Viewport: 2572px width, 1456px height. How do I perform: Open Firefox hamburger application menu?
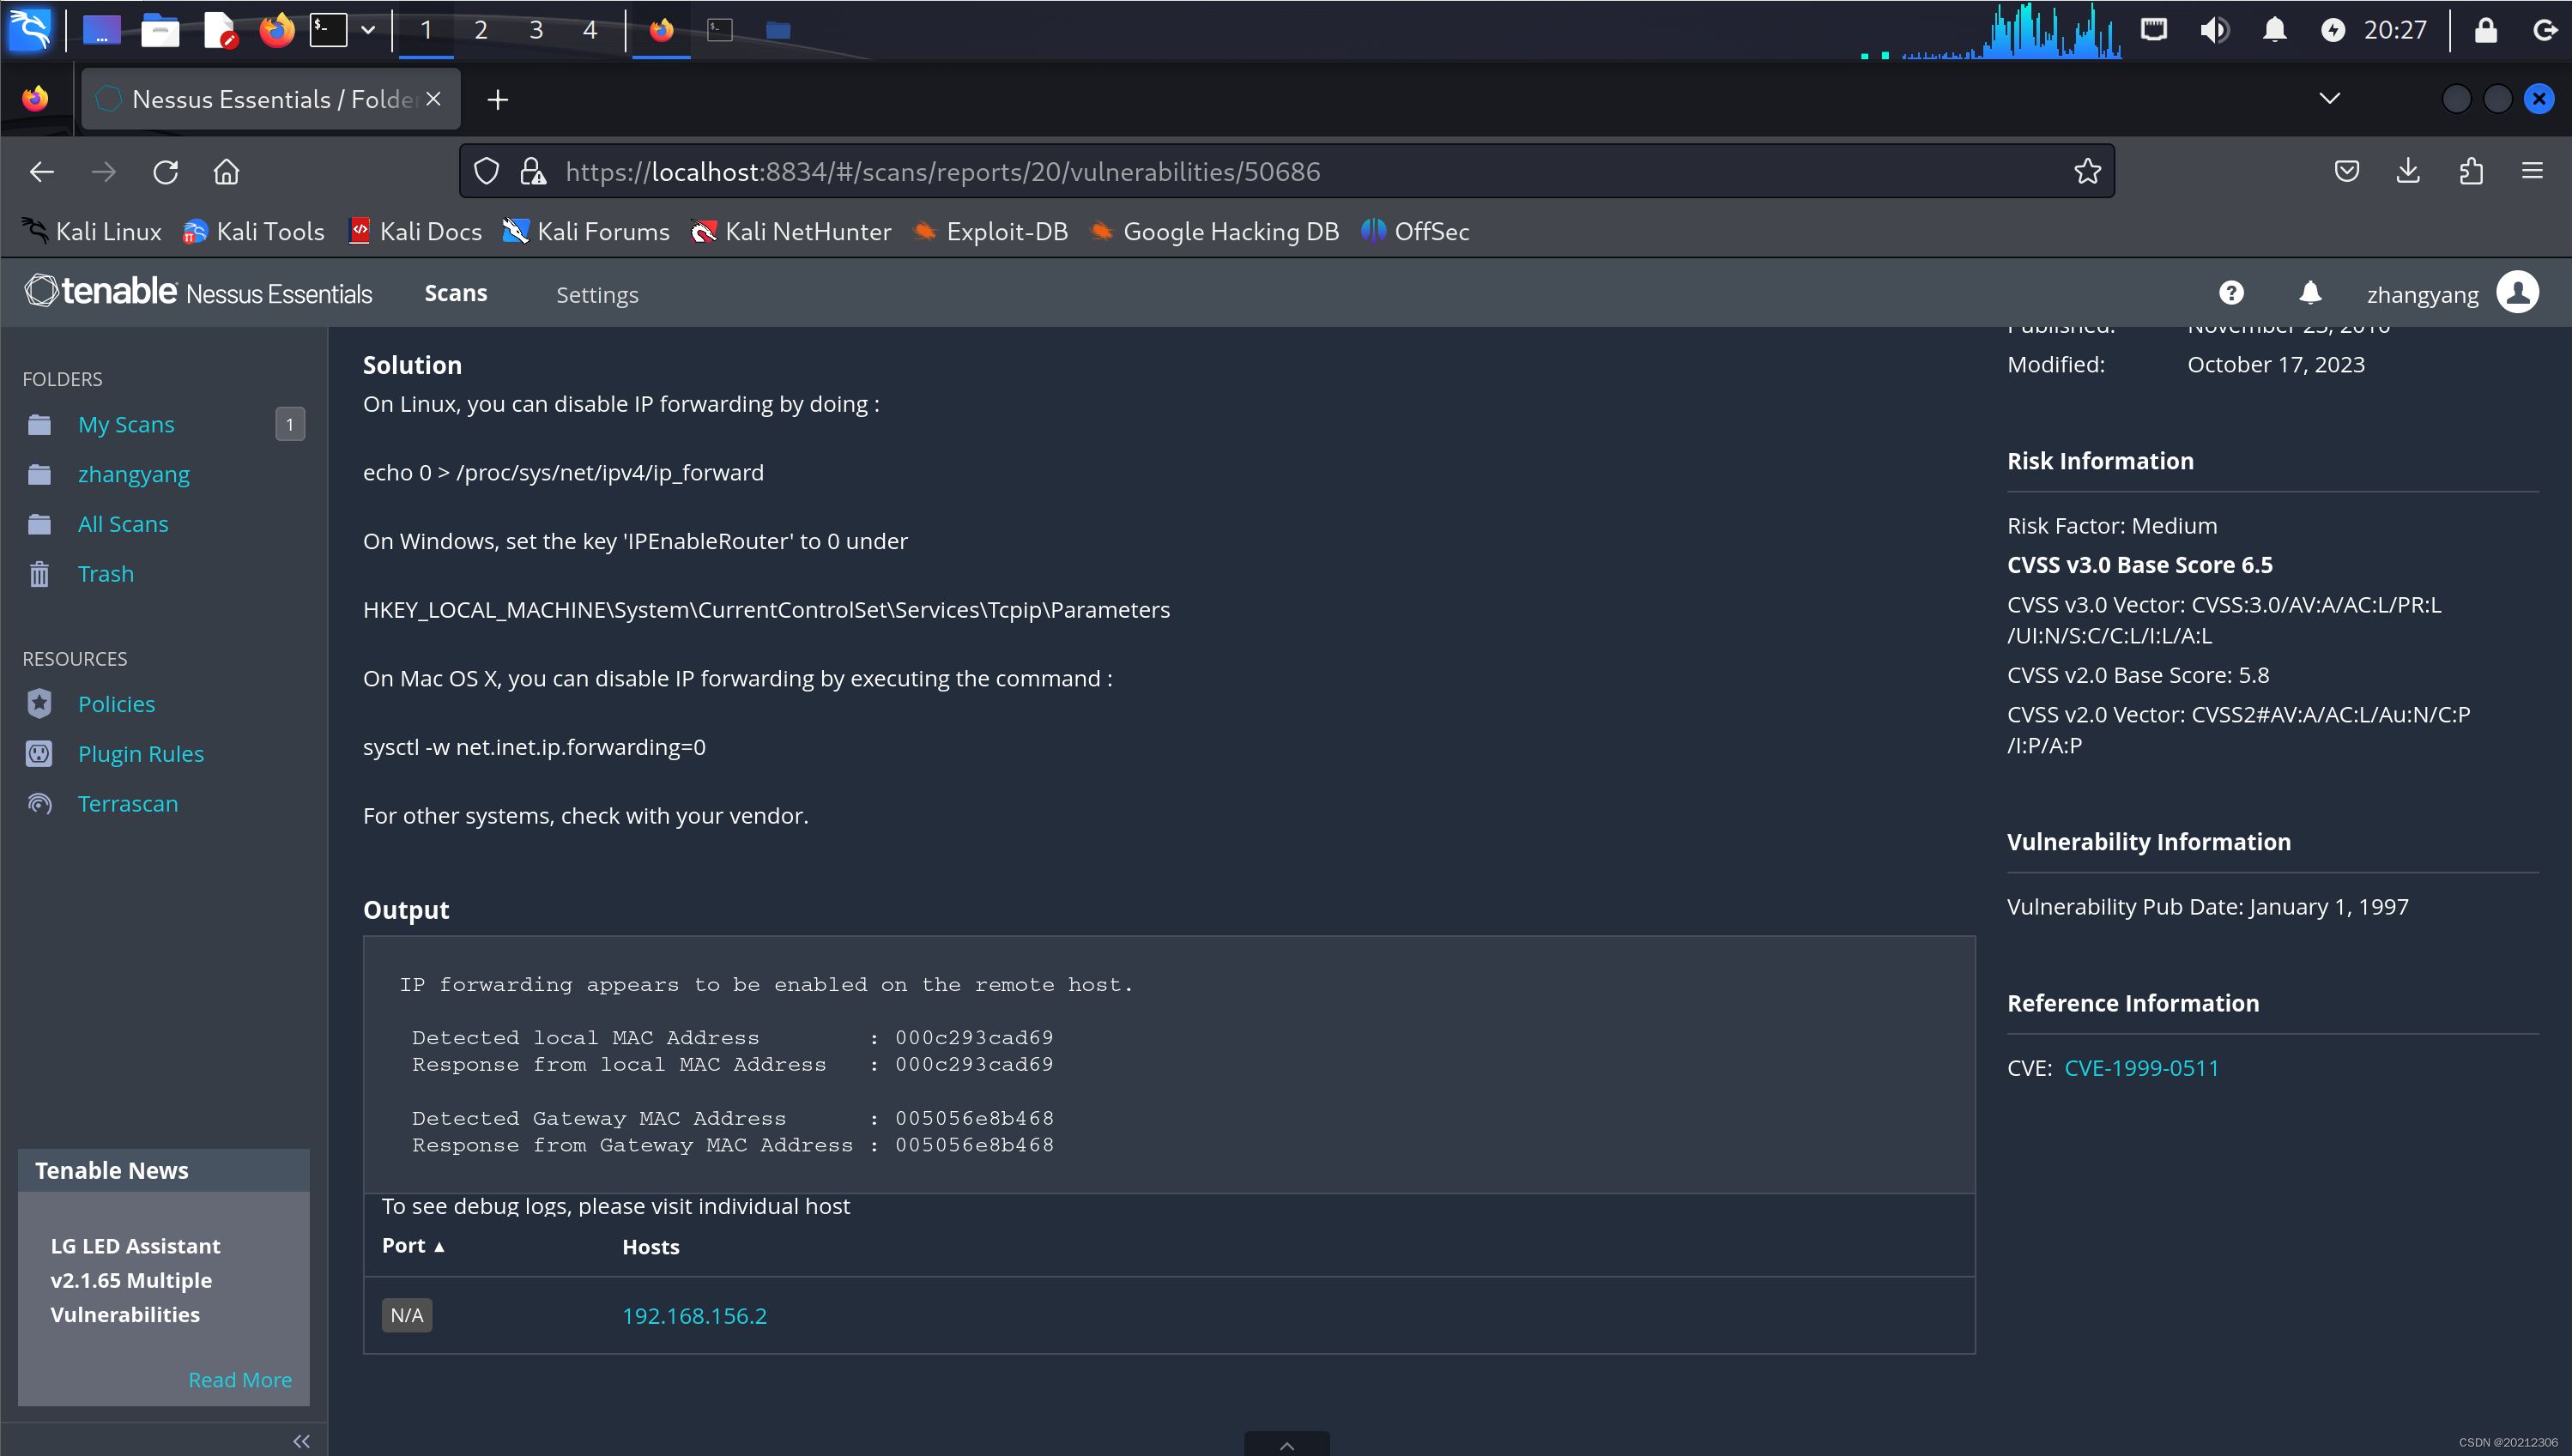click(2532, 172)
